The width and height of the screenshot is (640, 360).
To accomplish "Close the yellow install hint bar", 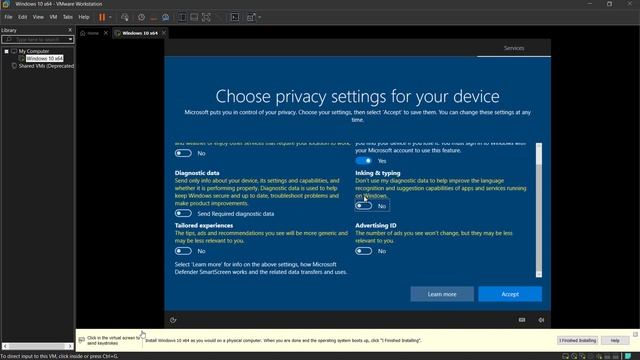I will tap(635, 335).
